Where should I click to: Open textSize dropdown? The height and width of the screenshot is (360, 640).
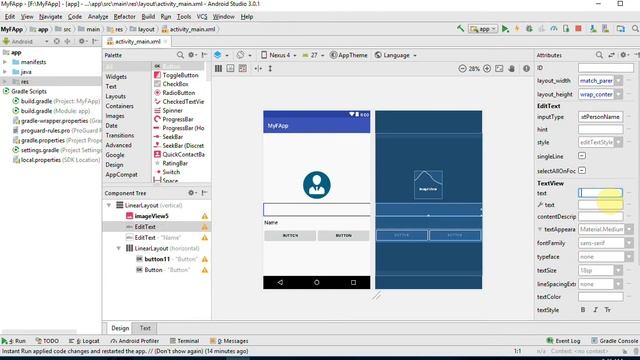coord(618,270)
